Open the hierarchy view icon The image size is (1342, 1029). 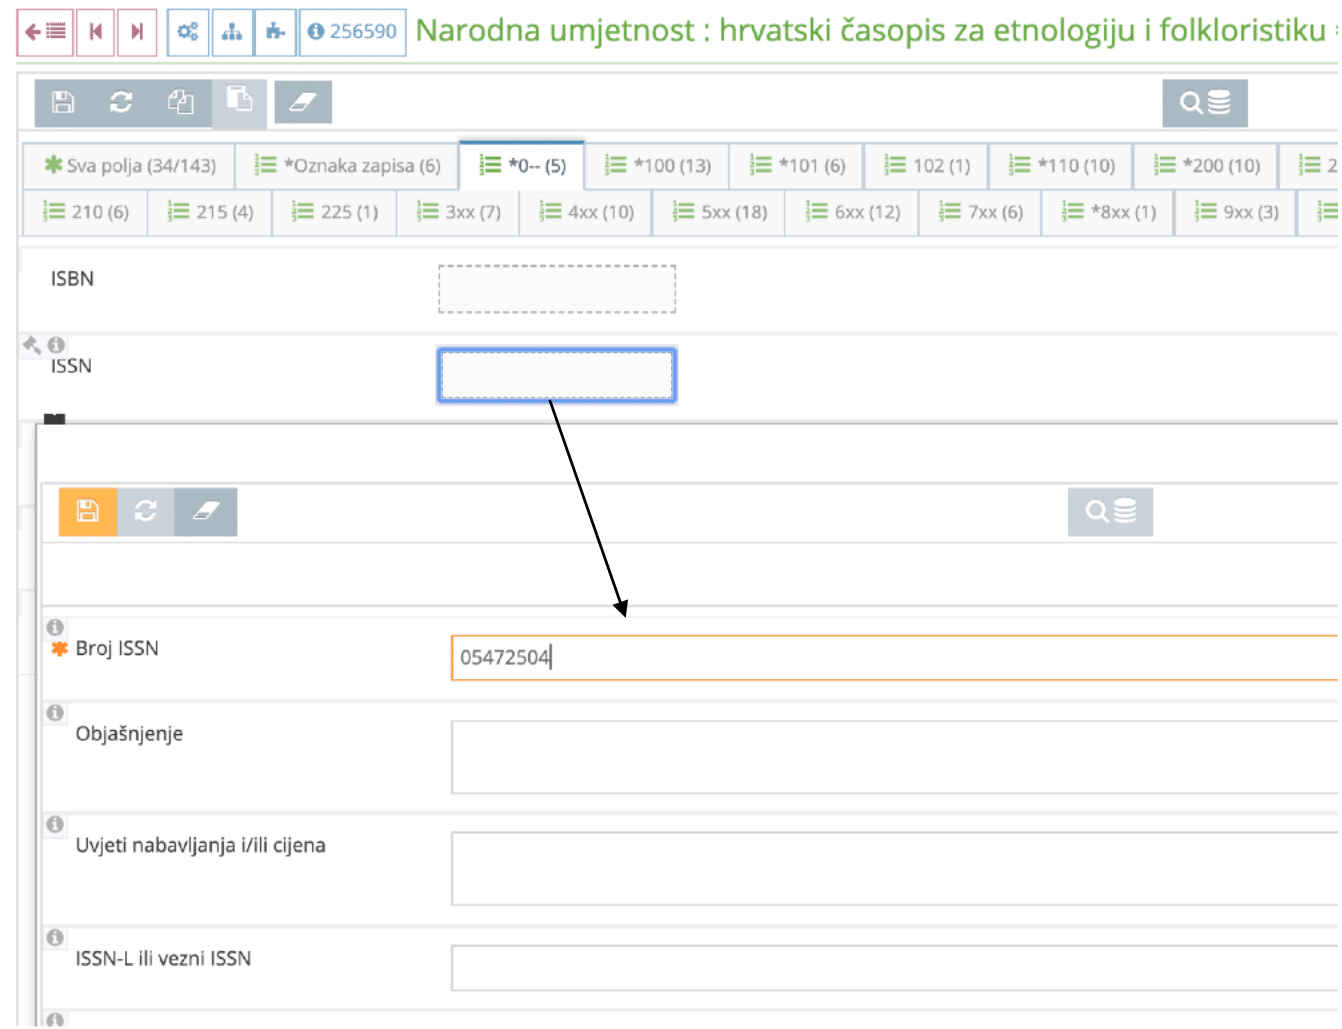click(x=232, y=31)
